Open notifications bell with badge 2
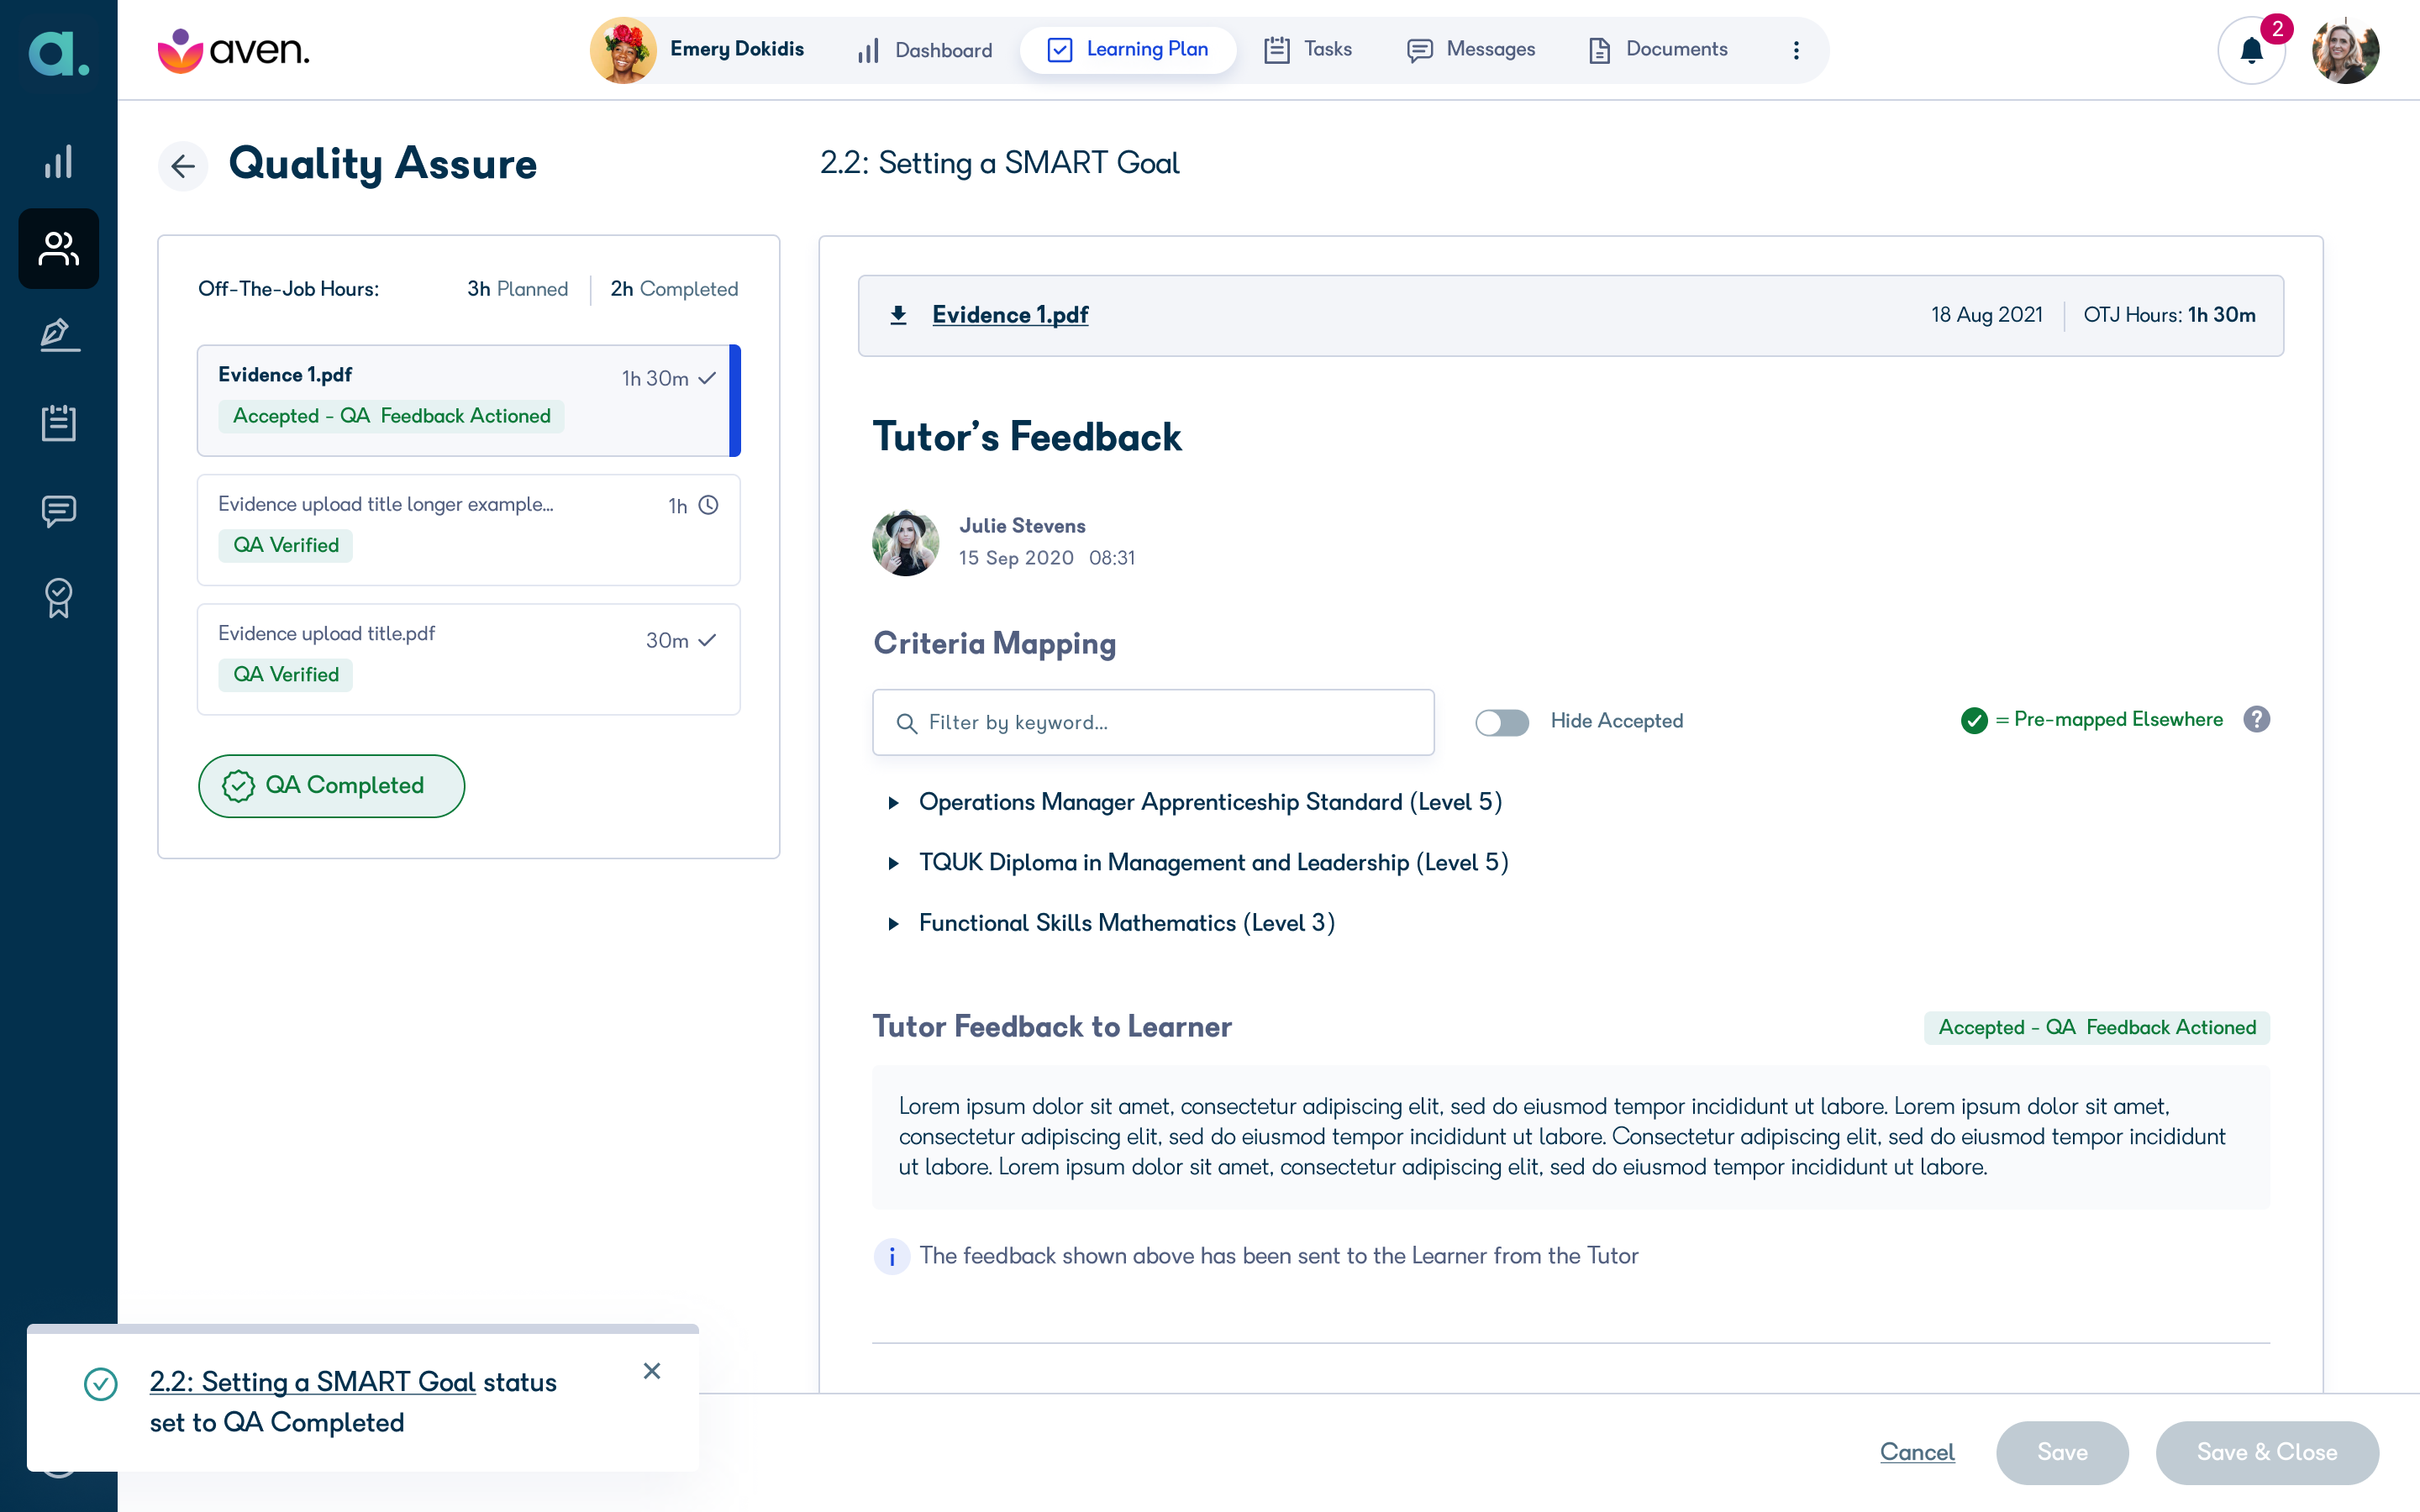The height and width of the screenshot is (1512, 2420). 2252,50
